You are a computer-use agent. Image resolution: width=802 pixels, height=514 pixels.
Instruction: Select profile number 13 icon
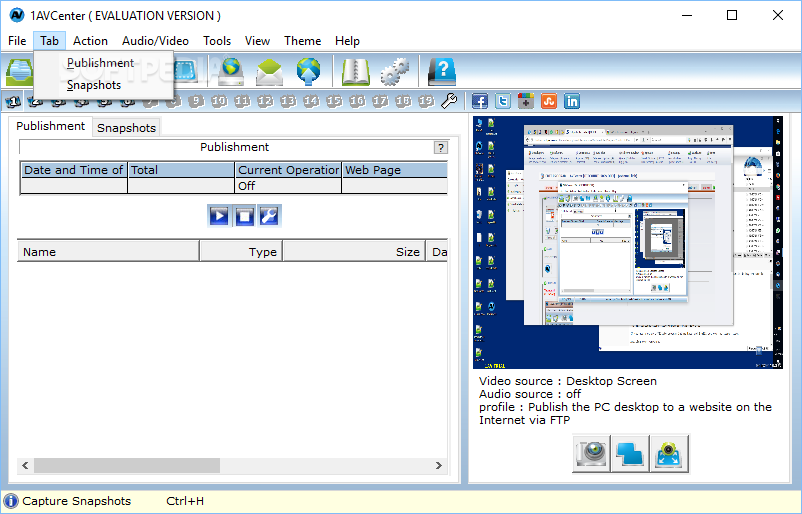tap(288, 101)
